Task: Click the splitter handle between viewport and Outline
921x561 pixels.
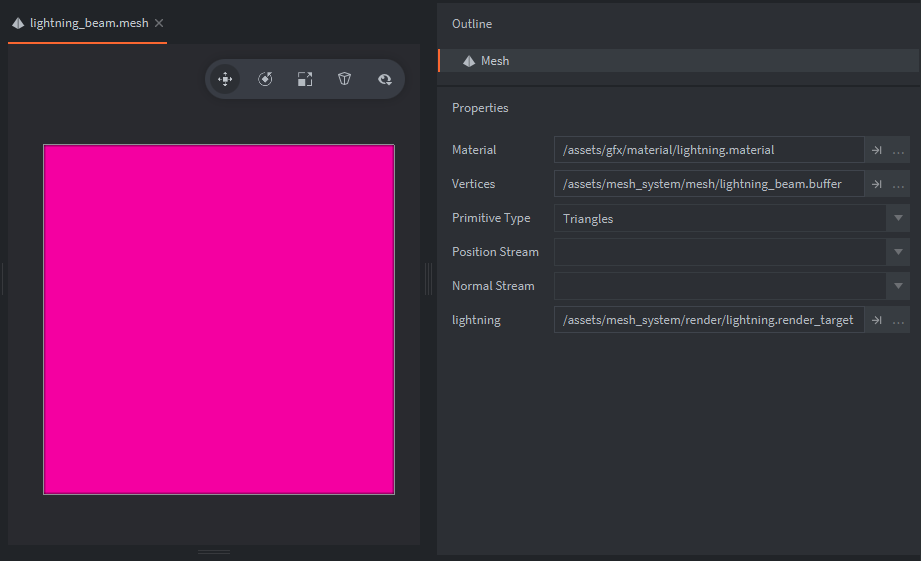Action: (429, 279)
